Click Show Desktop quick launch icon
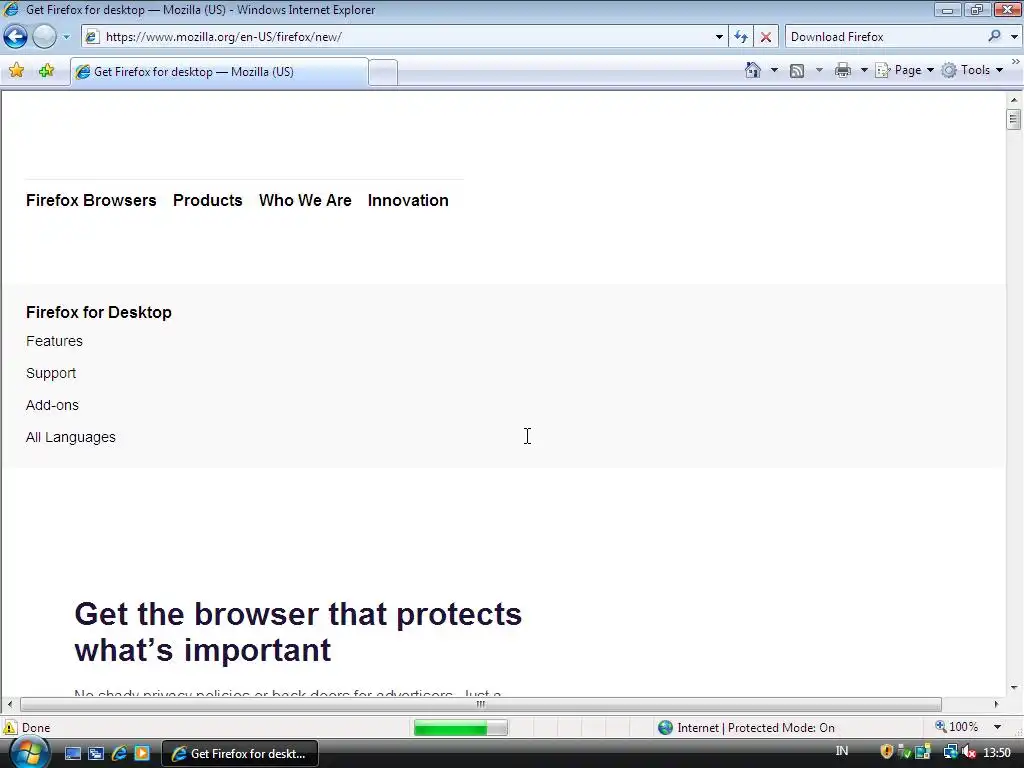 pyautogui.click(x=73, y=754)
